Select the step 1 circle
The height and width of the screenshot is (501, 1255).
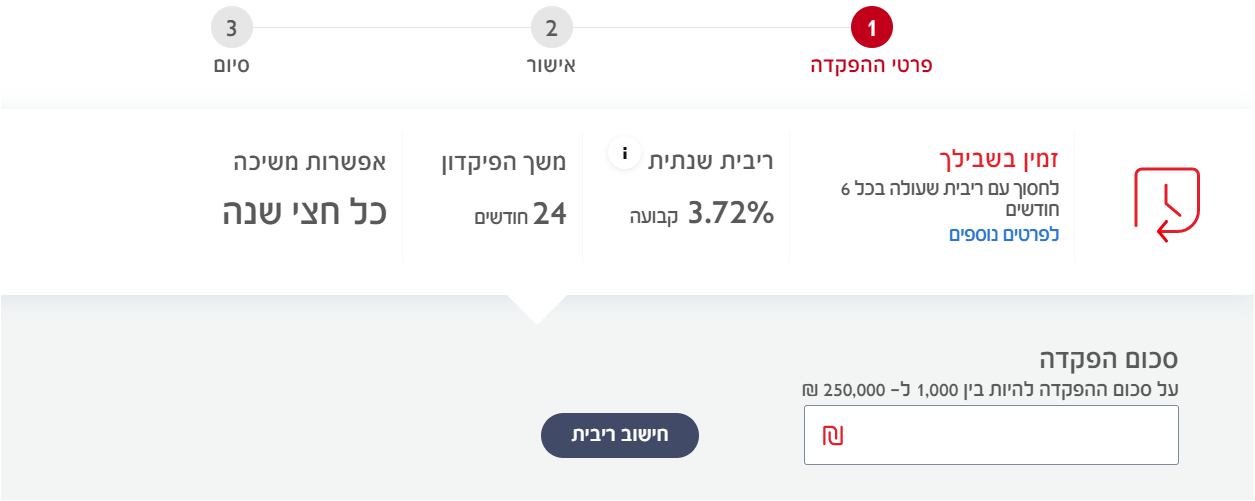(871, 28)
